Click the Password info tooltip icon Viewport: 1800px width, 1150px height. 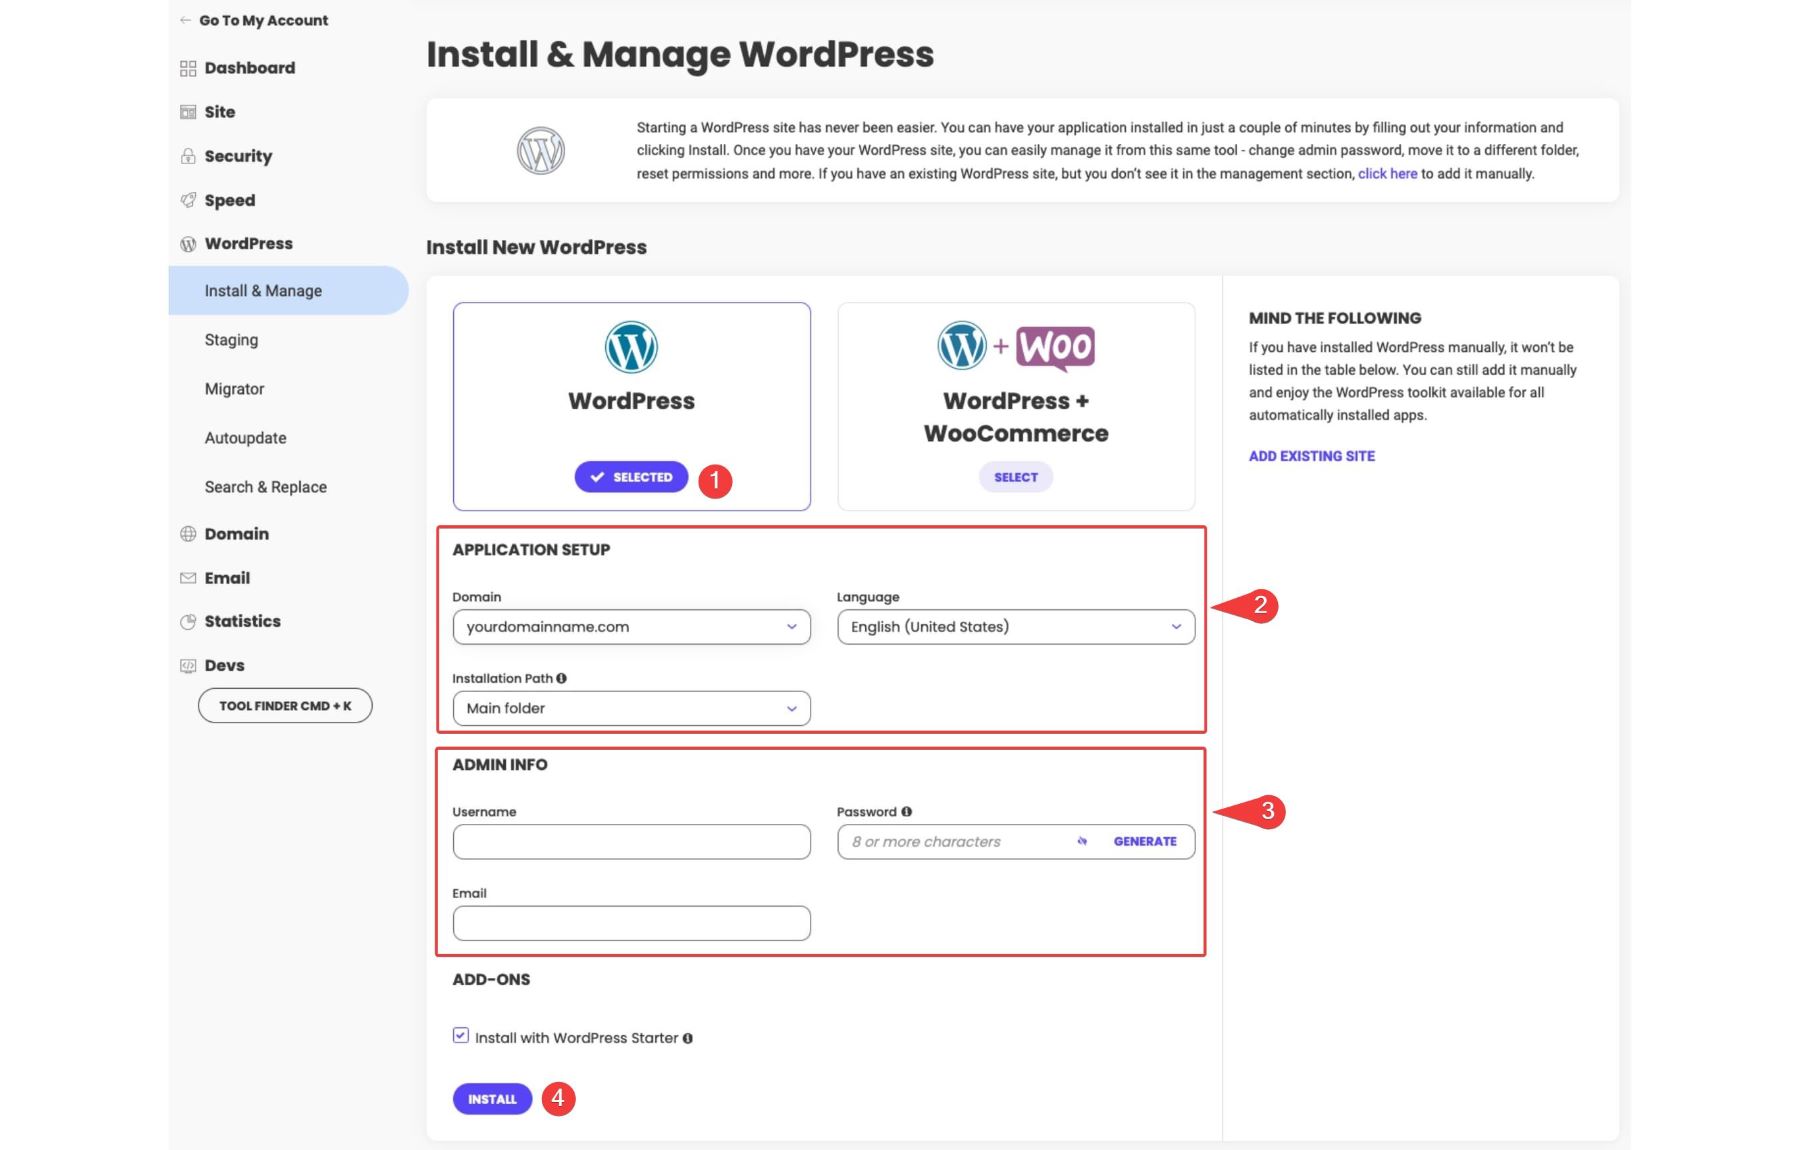pyautogui.click(x=907, y=812)
